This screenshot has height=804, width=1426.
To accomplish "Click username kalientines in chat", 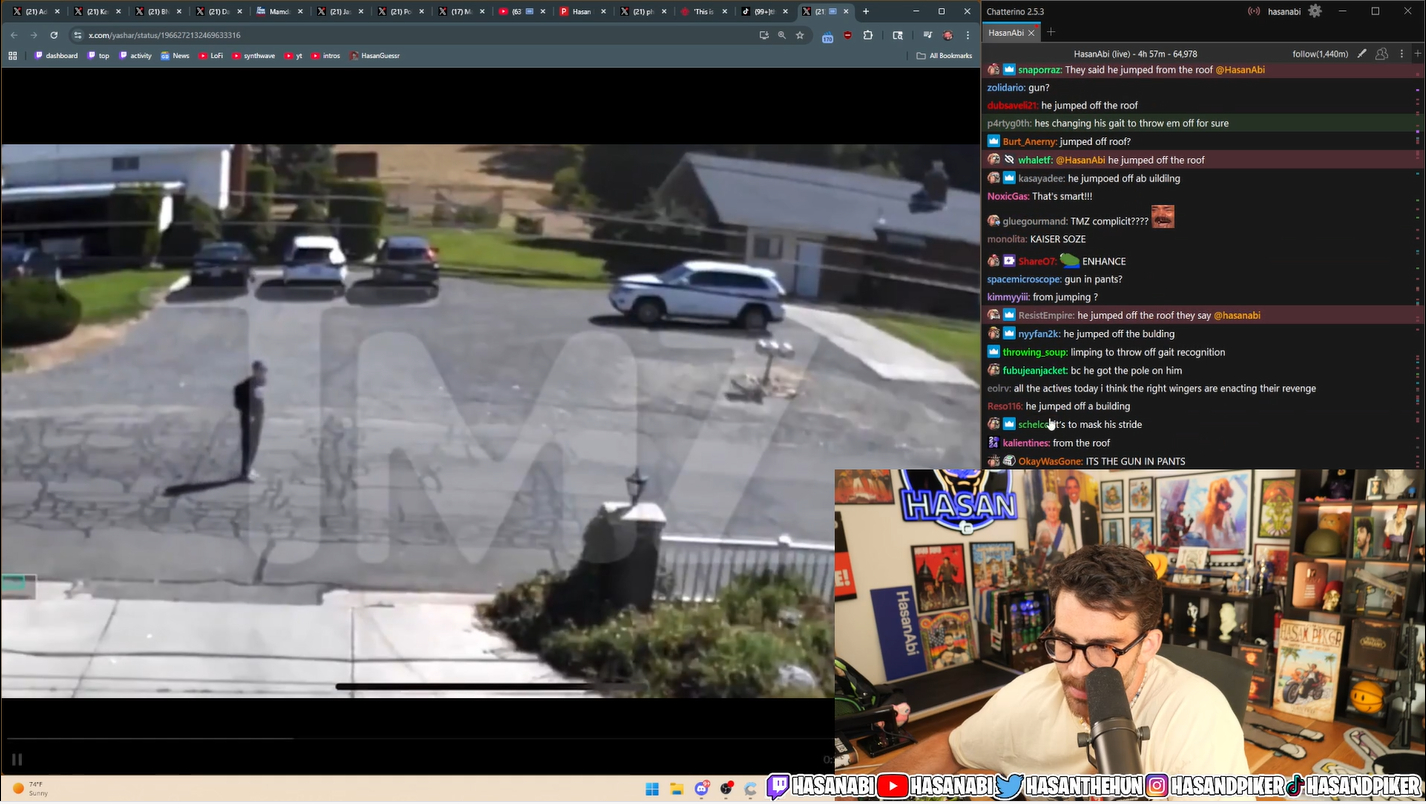I will pyautogui.click(x=1026, y=443).
